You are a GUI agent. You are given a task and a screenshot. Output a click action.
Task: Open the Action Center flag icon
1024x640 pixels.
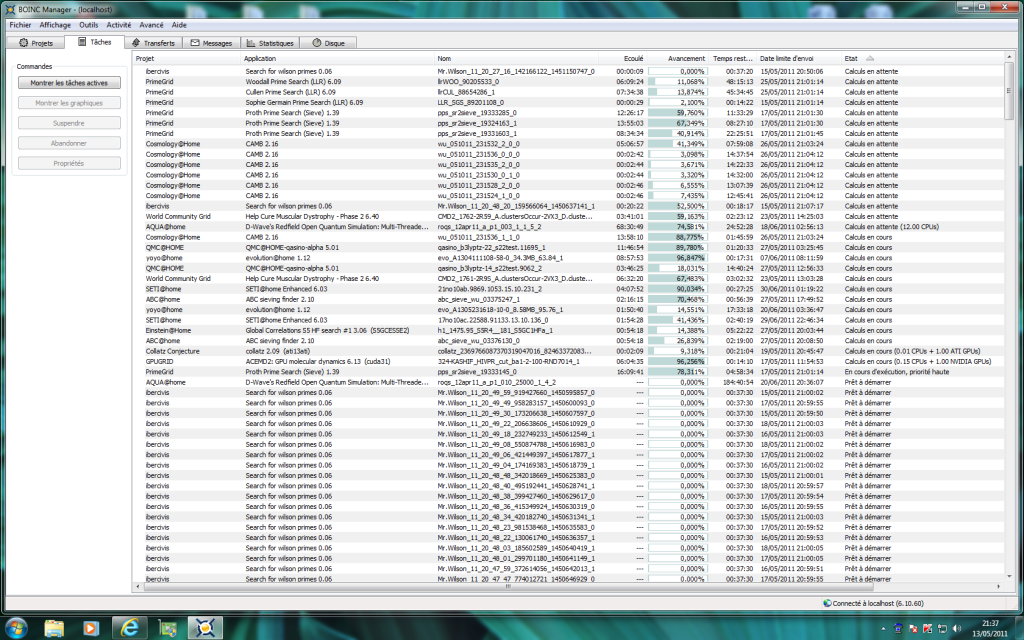(x=913, y=629)
